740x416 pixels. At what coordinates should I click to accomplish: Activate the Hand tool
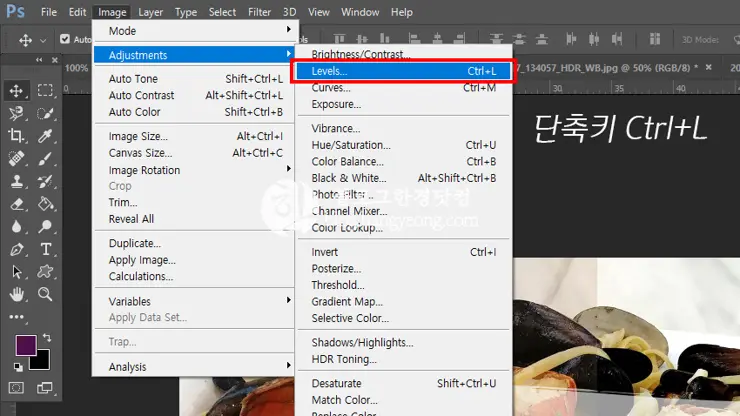(17, 294)
